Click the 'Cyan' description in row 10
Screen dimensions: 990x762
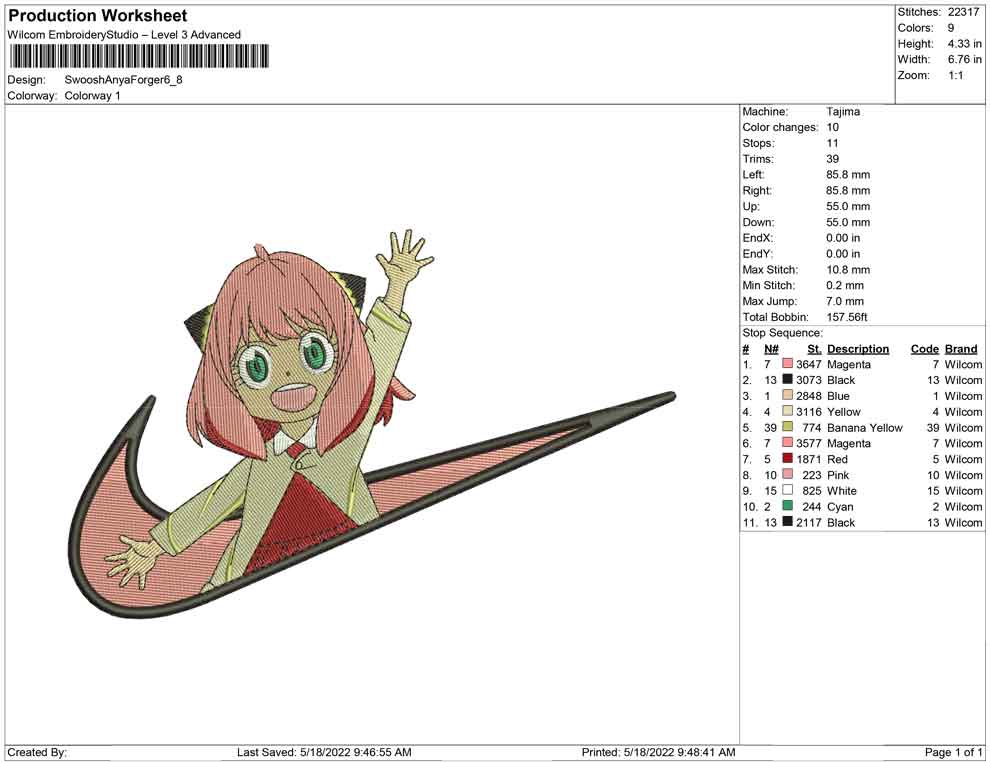pyautogui.click(x=840, y=506)
